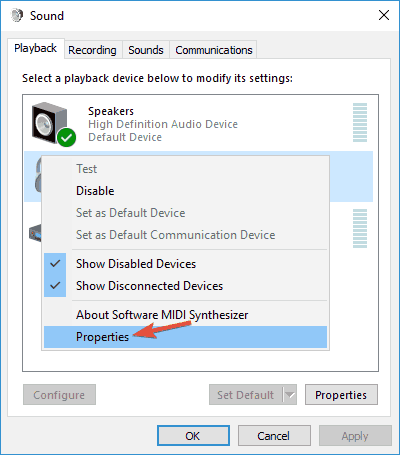Click the partially hidden third device icon
The image size is (400, 455).
click(35, 233)
